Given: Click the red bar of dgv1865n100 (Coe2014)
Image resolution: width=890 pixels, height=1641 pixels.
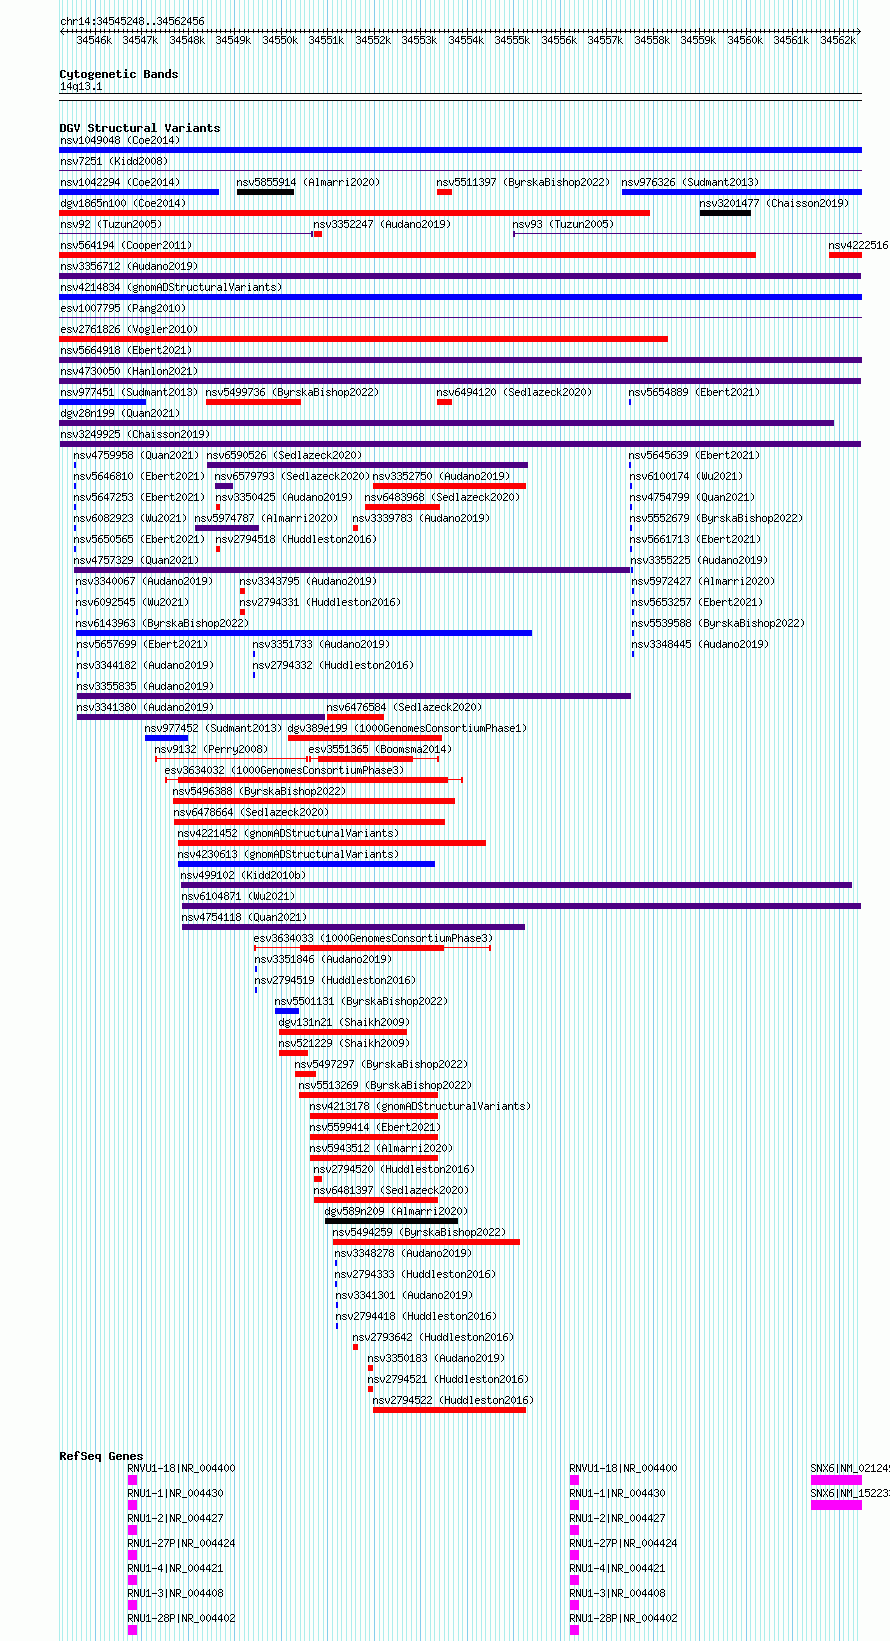Looking at the screenshot, I should coord(355,213).
